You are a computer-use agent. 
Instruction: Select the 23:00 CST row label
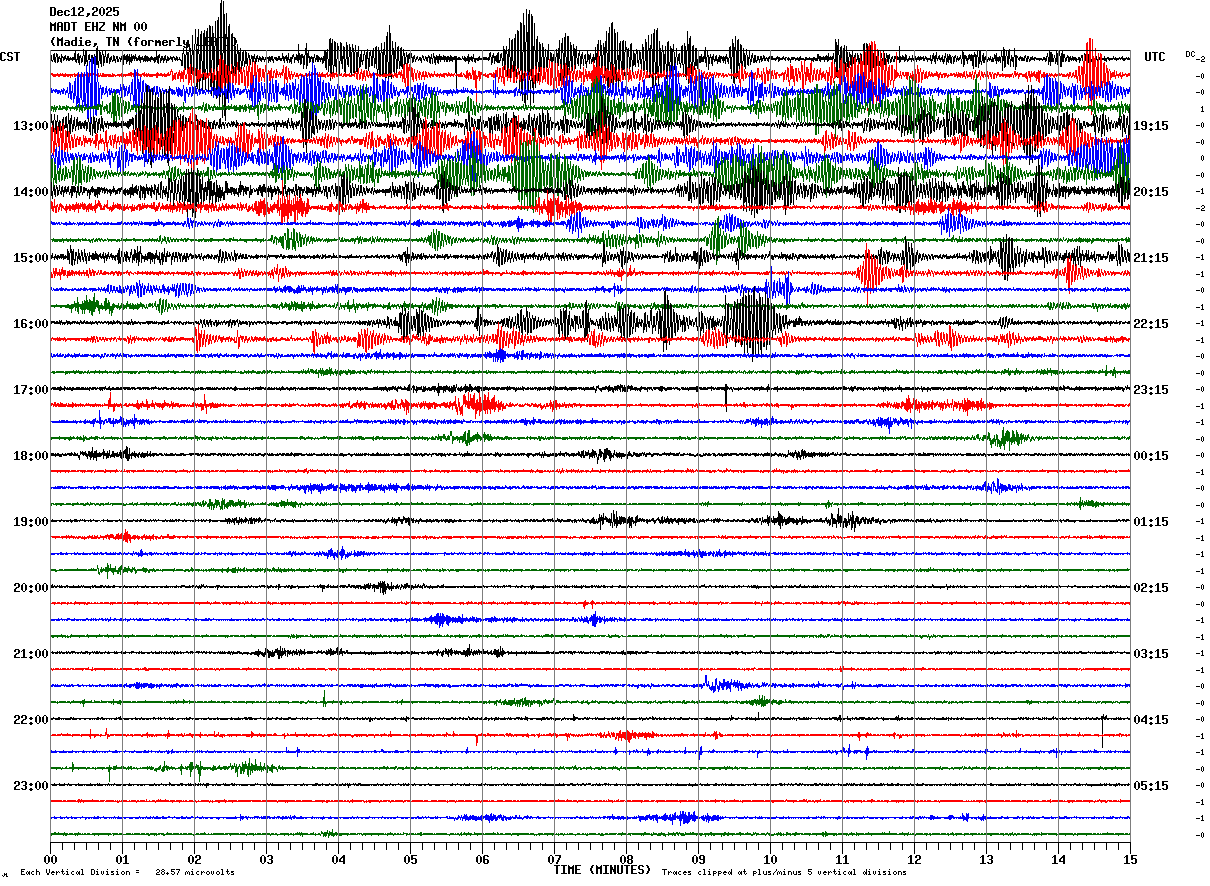click(31, 786)
